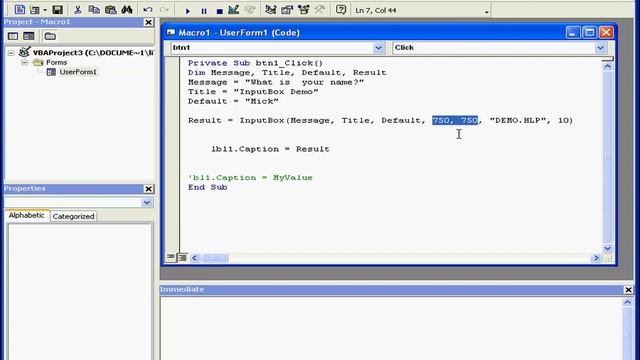Viewport: 640px width, 360px height.
Task: Click the horizontal scroll left arrow
Action: [194, 258]
